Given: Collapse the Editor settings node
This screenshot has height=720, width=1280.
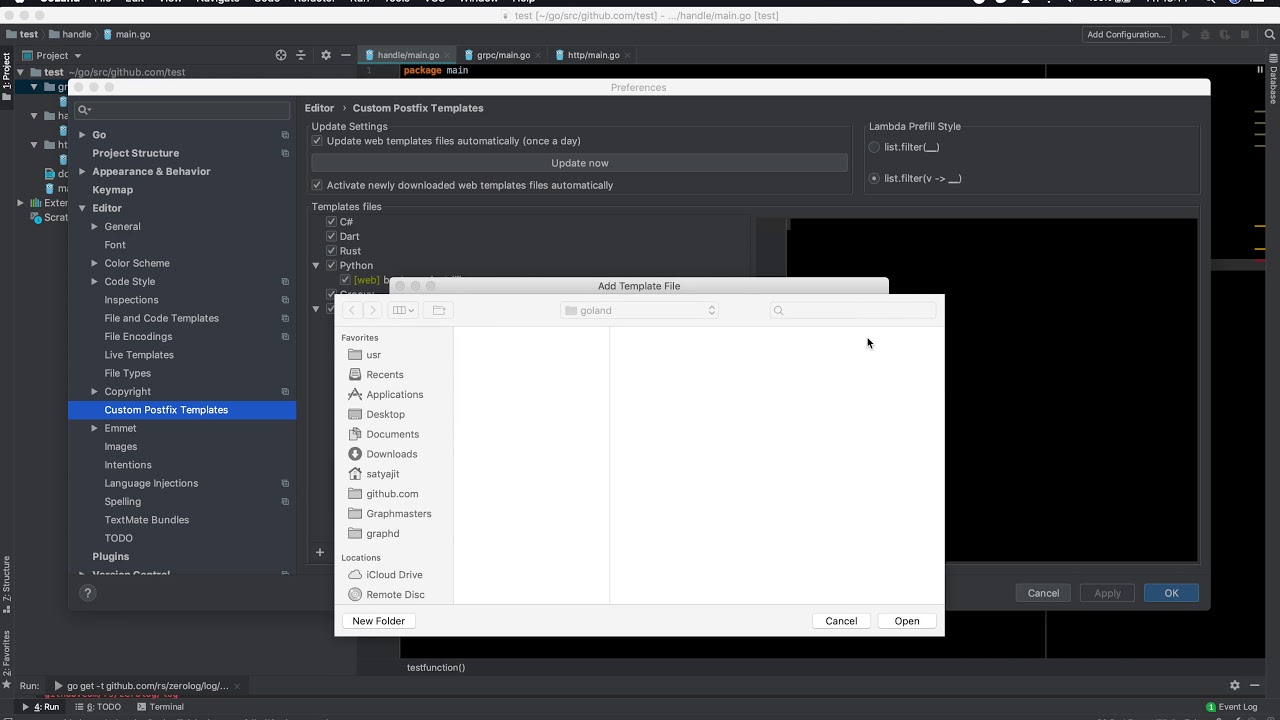Looking at the screenshot, I should point(82,208).
